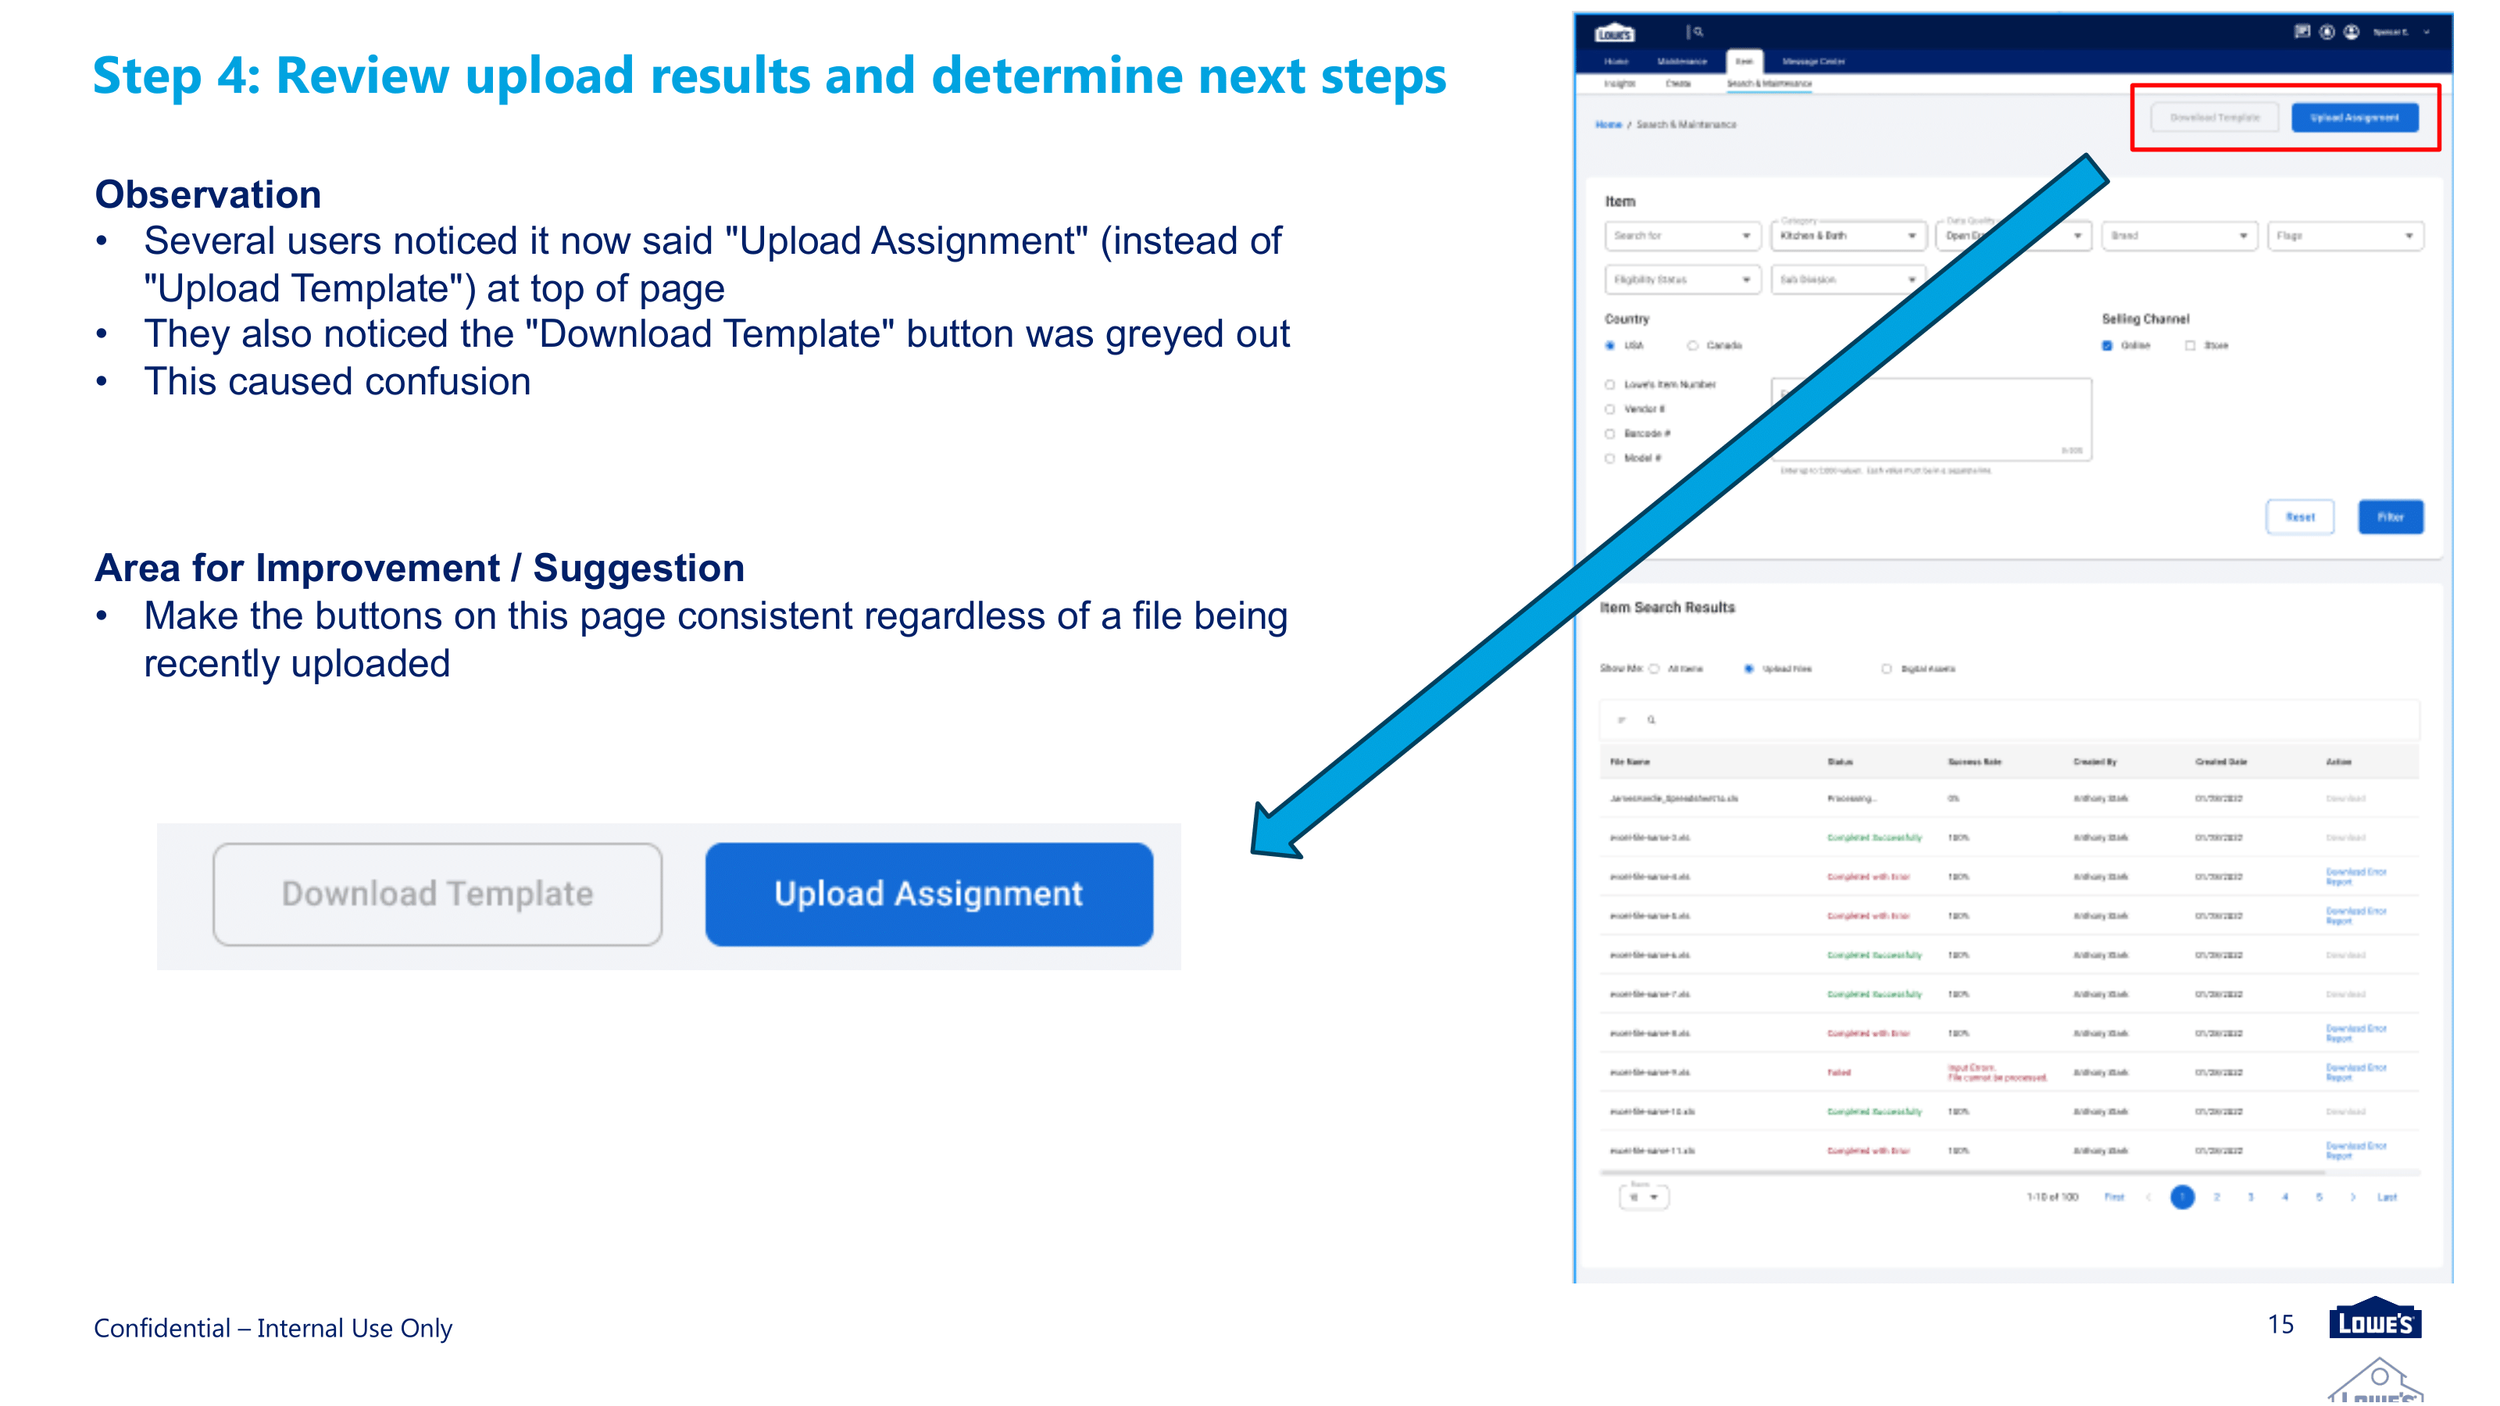The image size is (2500, 1406).
Task: Click the table filter list icon
Action: [1622, 720]
